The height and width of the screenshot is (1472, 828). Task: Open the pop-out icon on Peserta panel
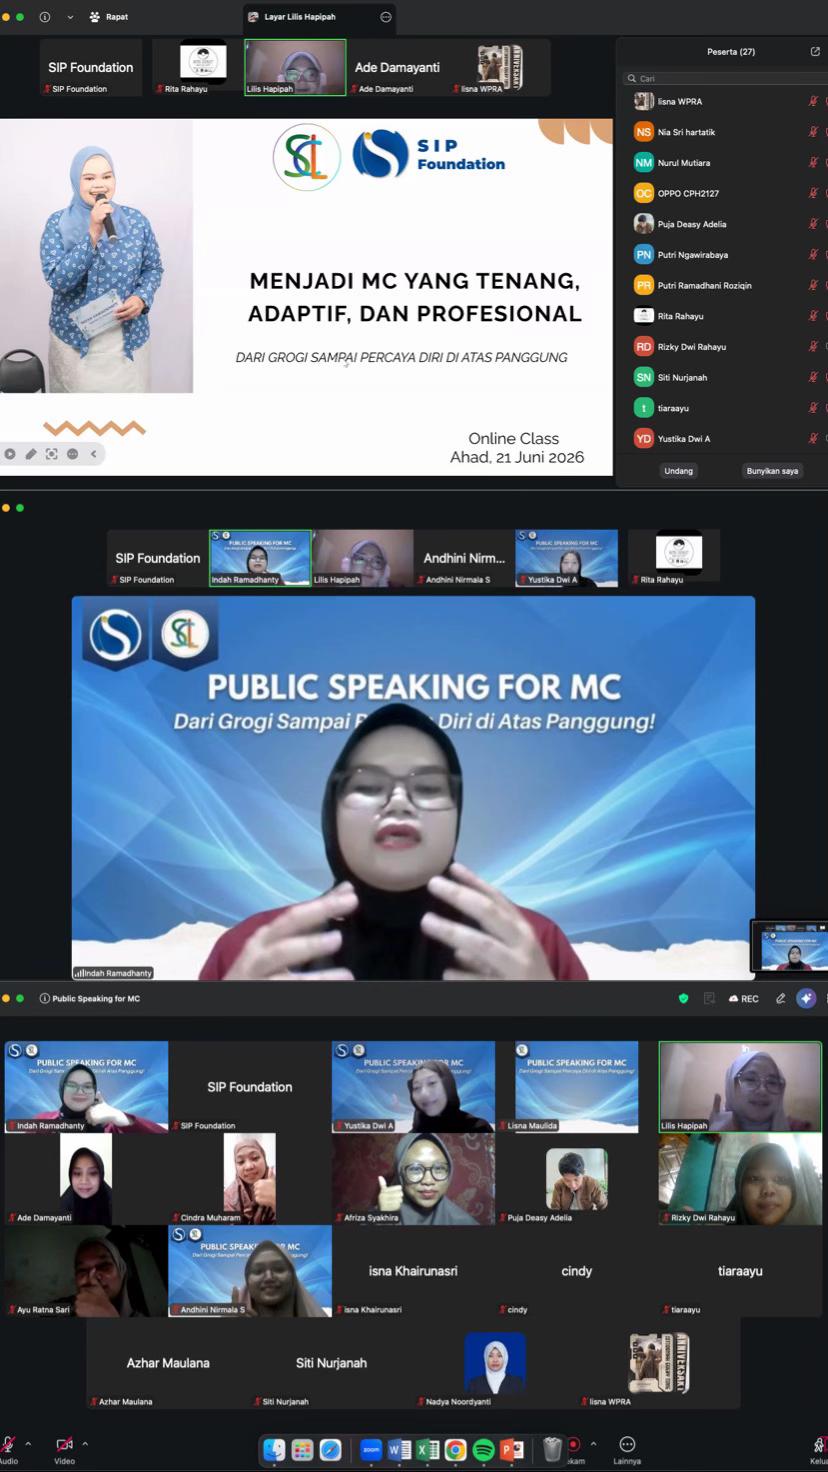(x=815, y=51)
